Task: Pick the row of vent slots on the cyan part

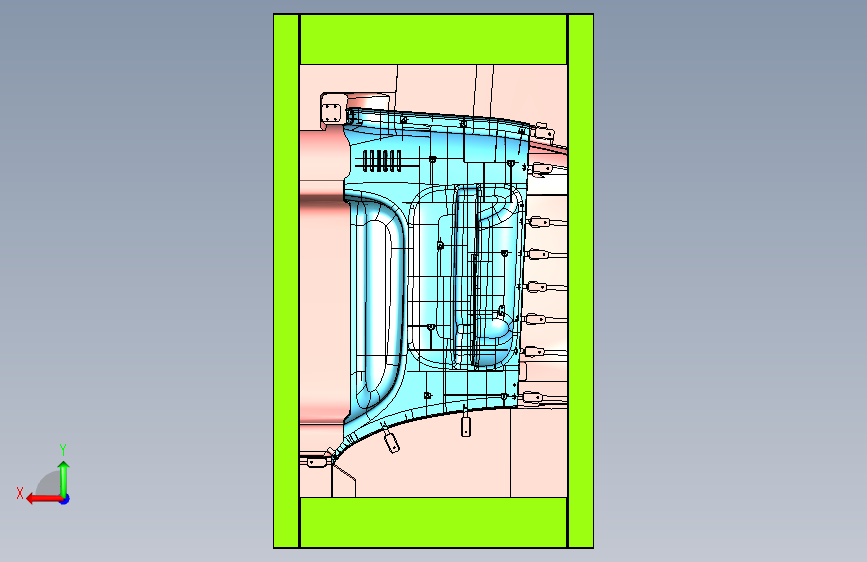Action: pyautogui.click(x=382, y=161)
